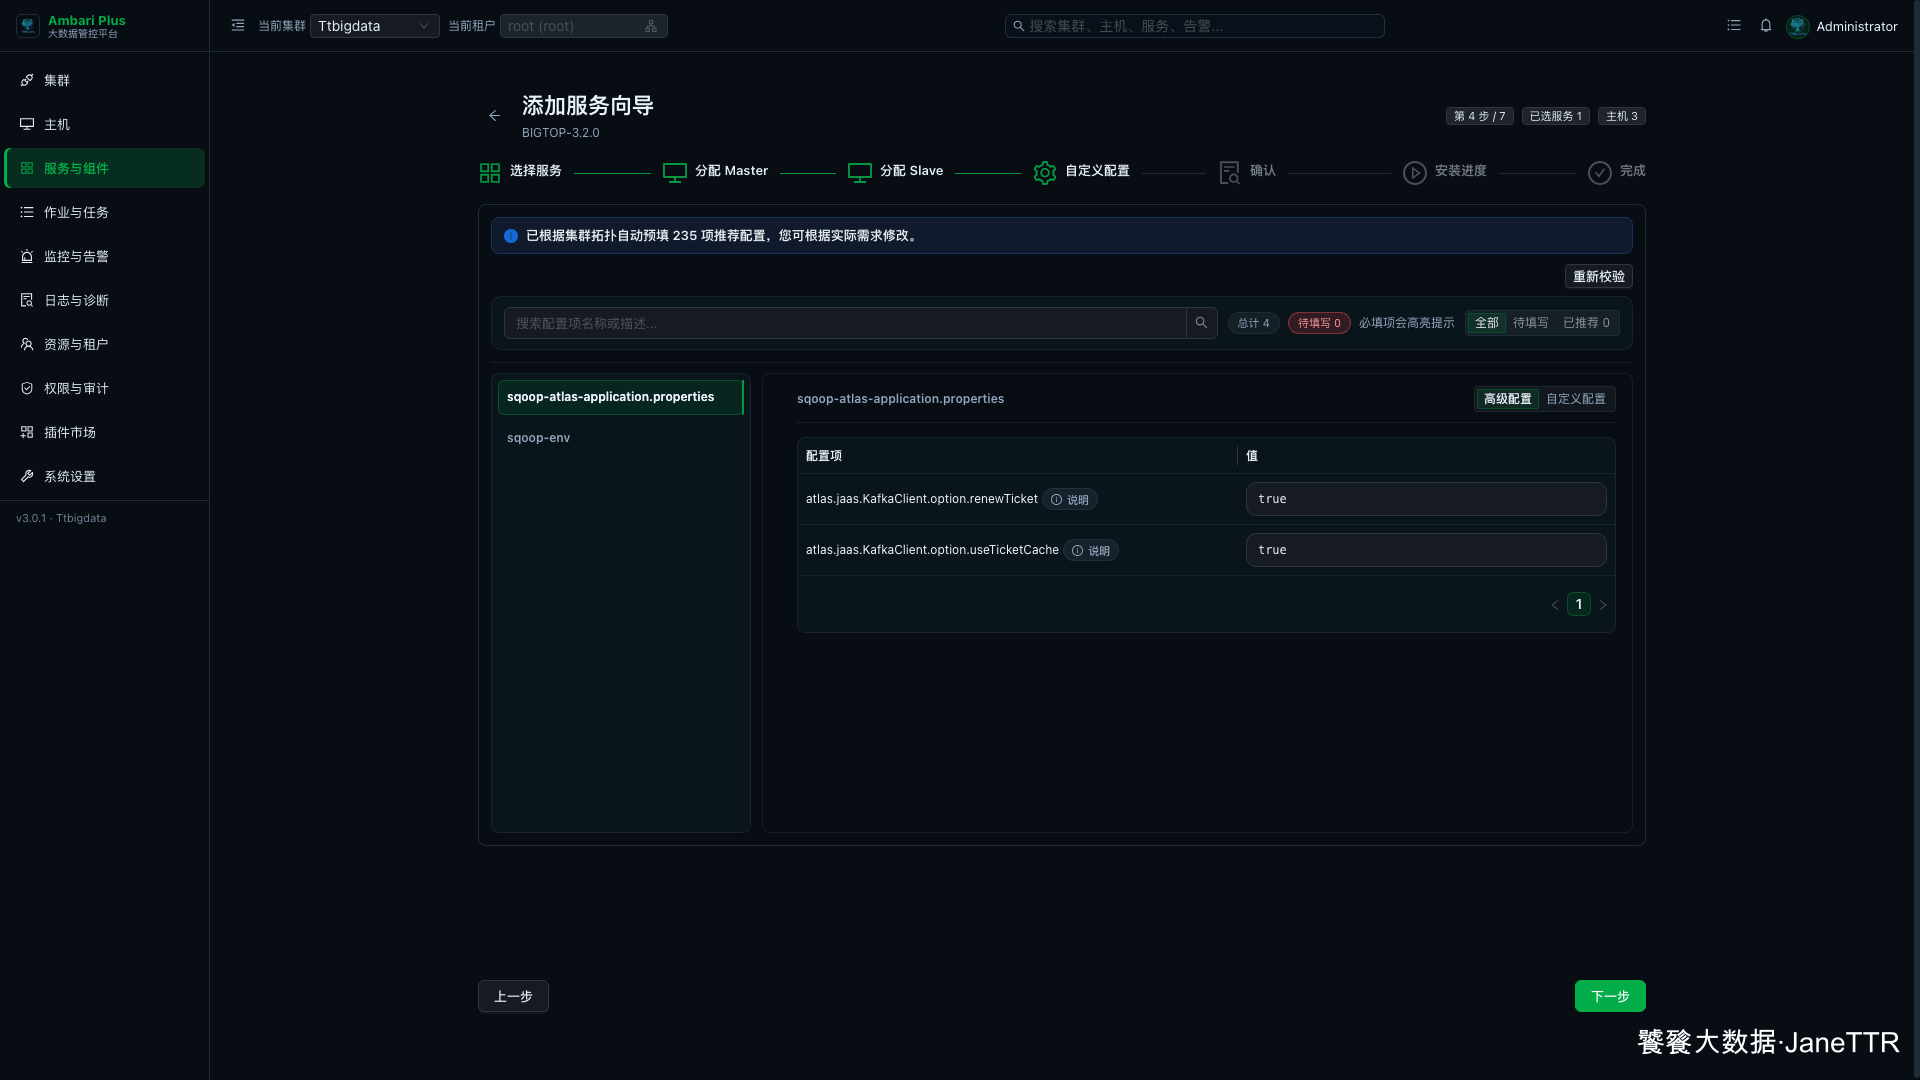Edit useTicketCache value field
Screen dimensions: 1920x1080
tap(1426, 550)
